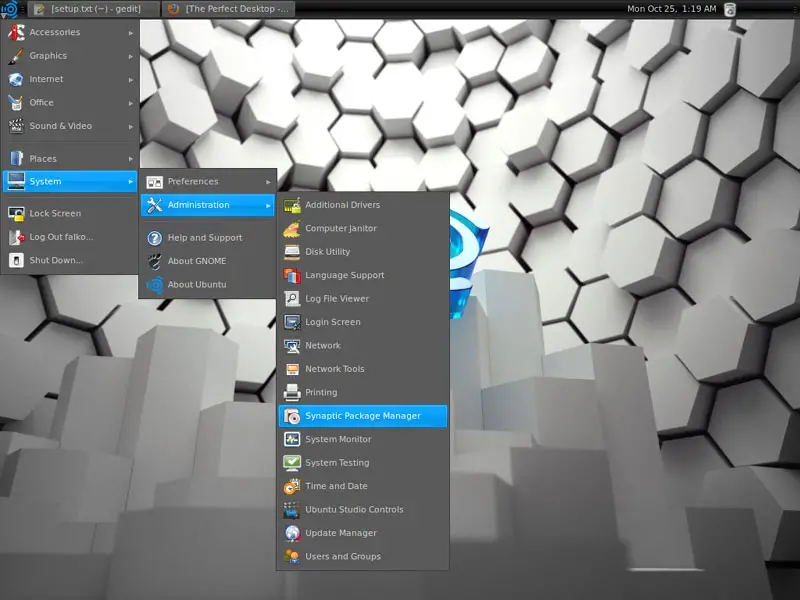
Task: Expand the Places submenu arrow
Action: point(131,159)
